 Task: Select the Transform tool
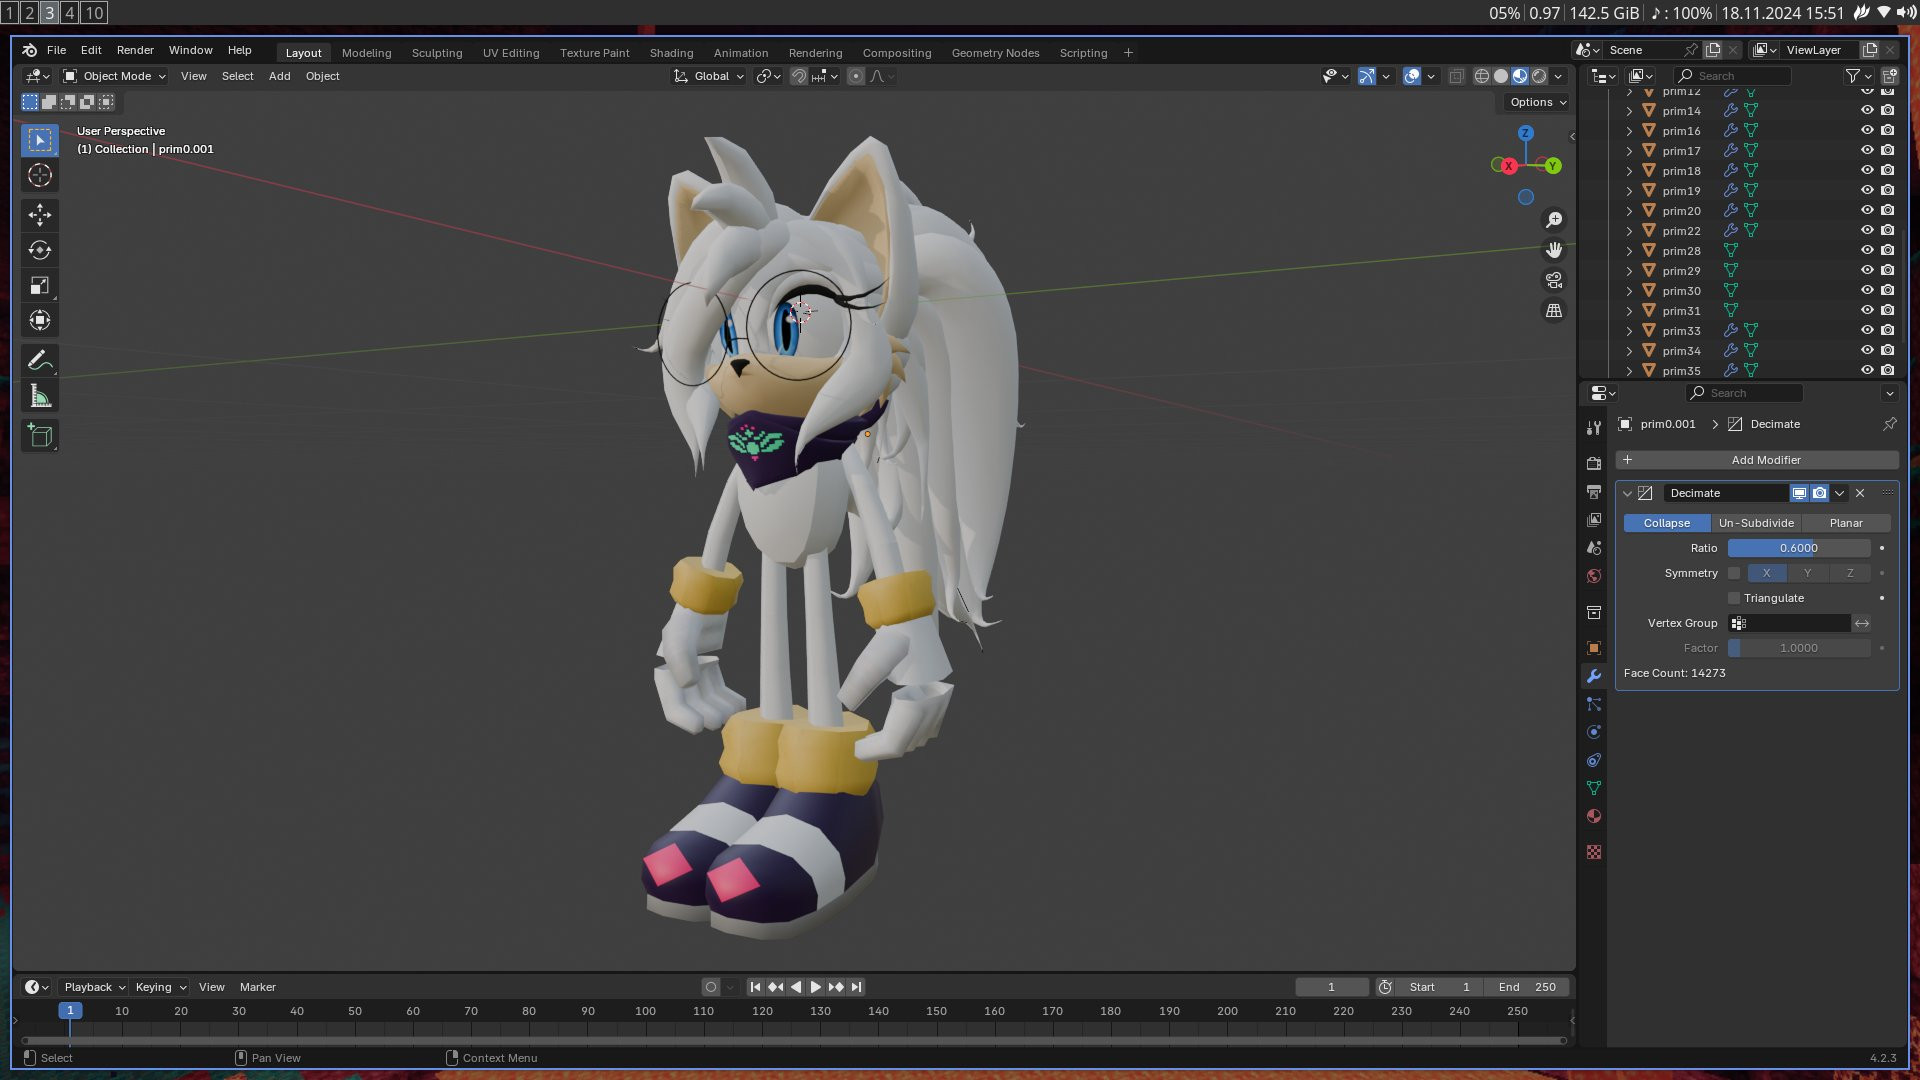[40, 321]
